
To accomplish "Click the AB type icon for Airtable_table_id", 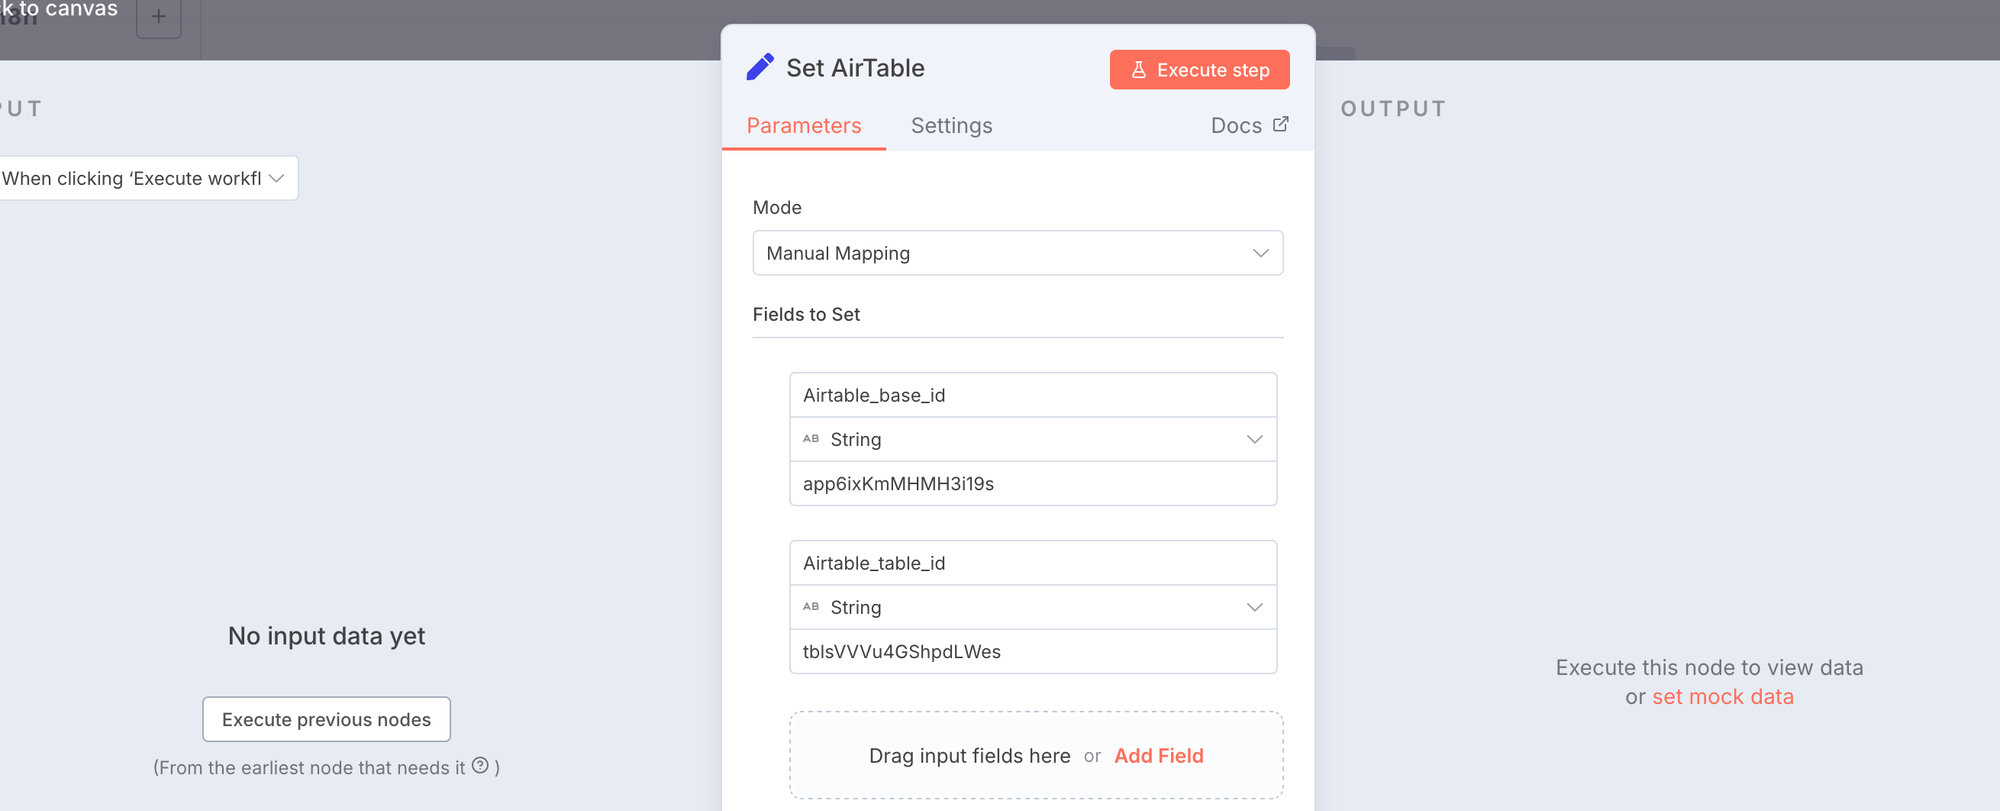I will coord(811,607).
